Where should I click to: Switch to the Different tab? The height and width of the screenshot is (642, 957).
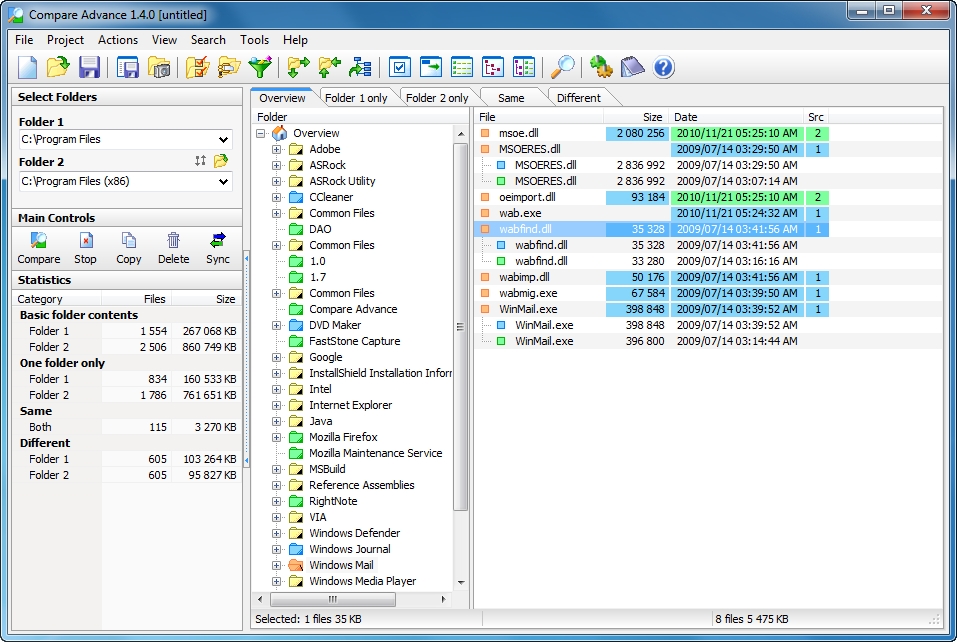point(579,98)
